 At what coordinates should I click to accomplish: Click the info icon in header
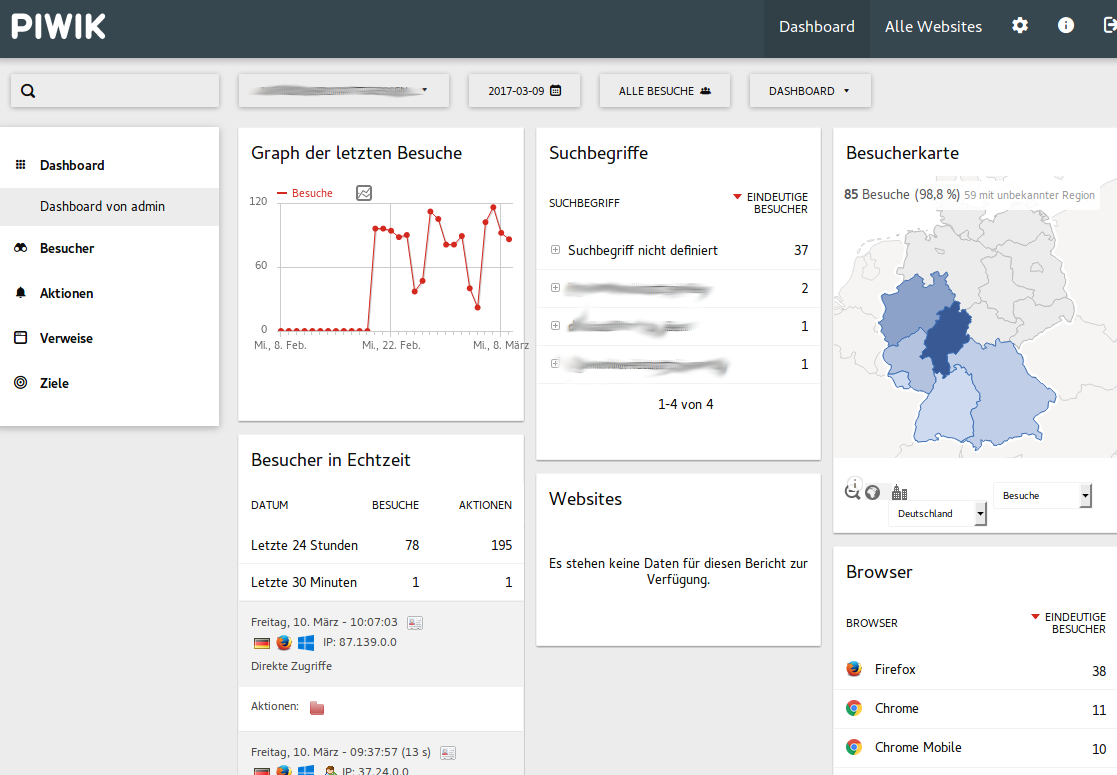(x=1066, y=26)
